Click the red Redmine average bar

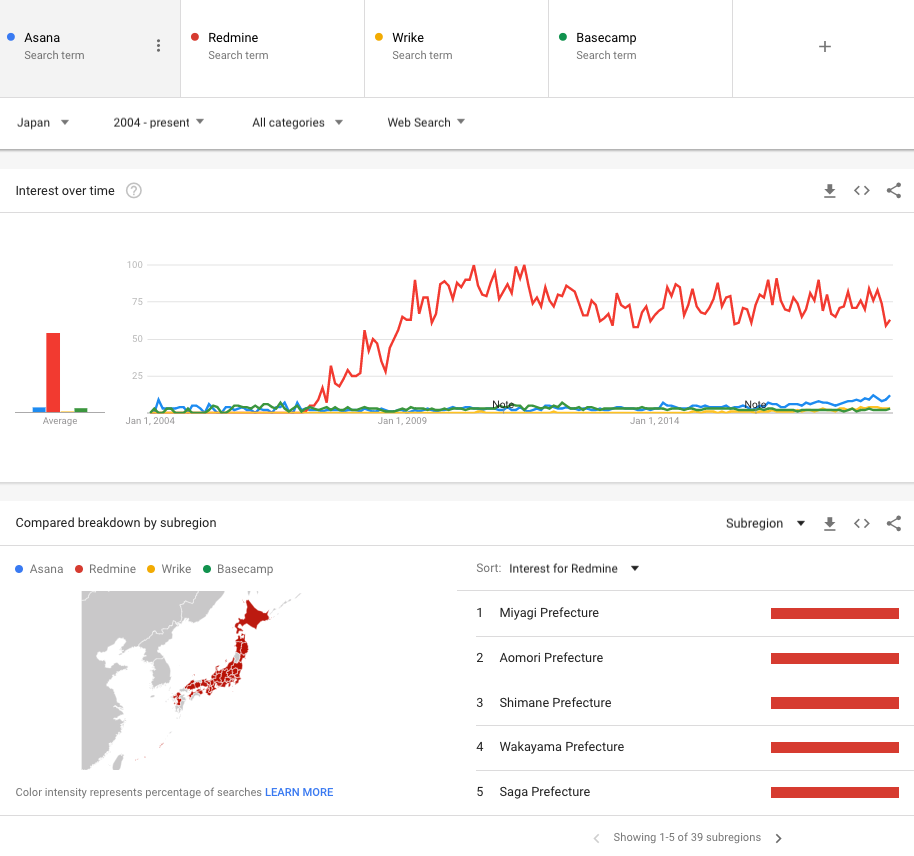[x=53, y=373]
